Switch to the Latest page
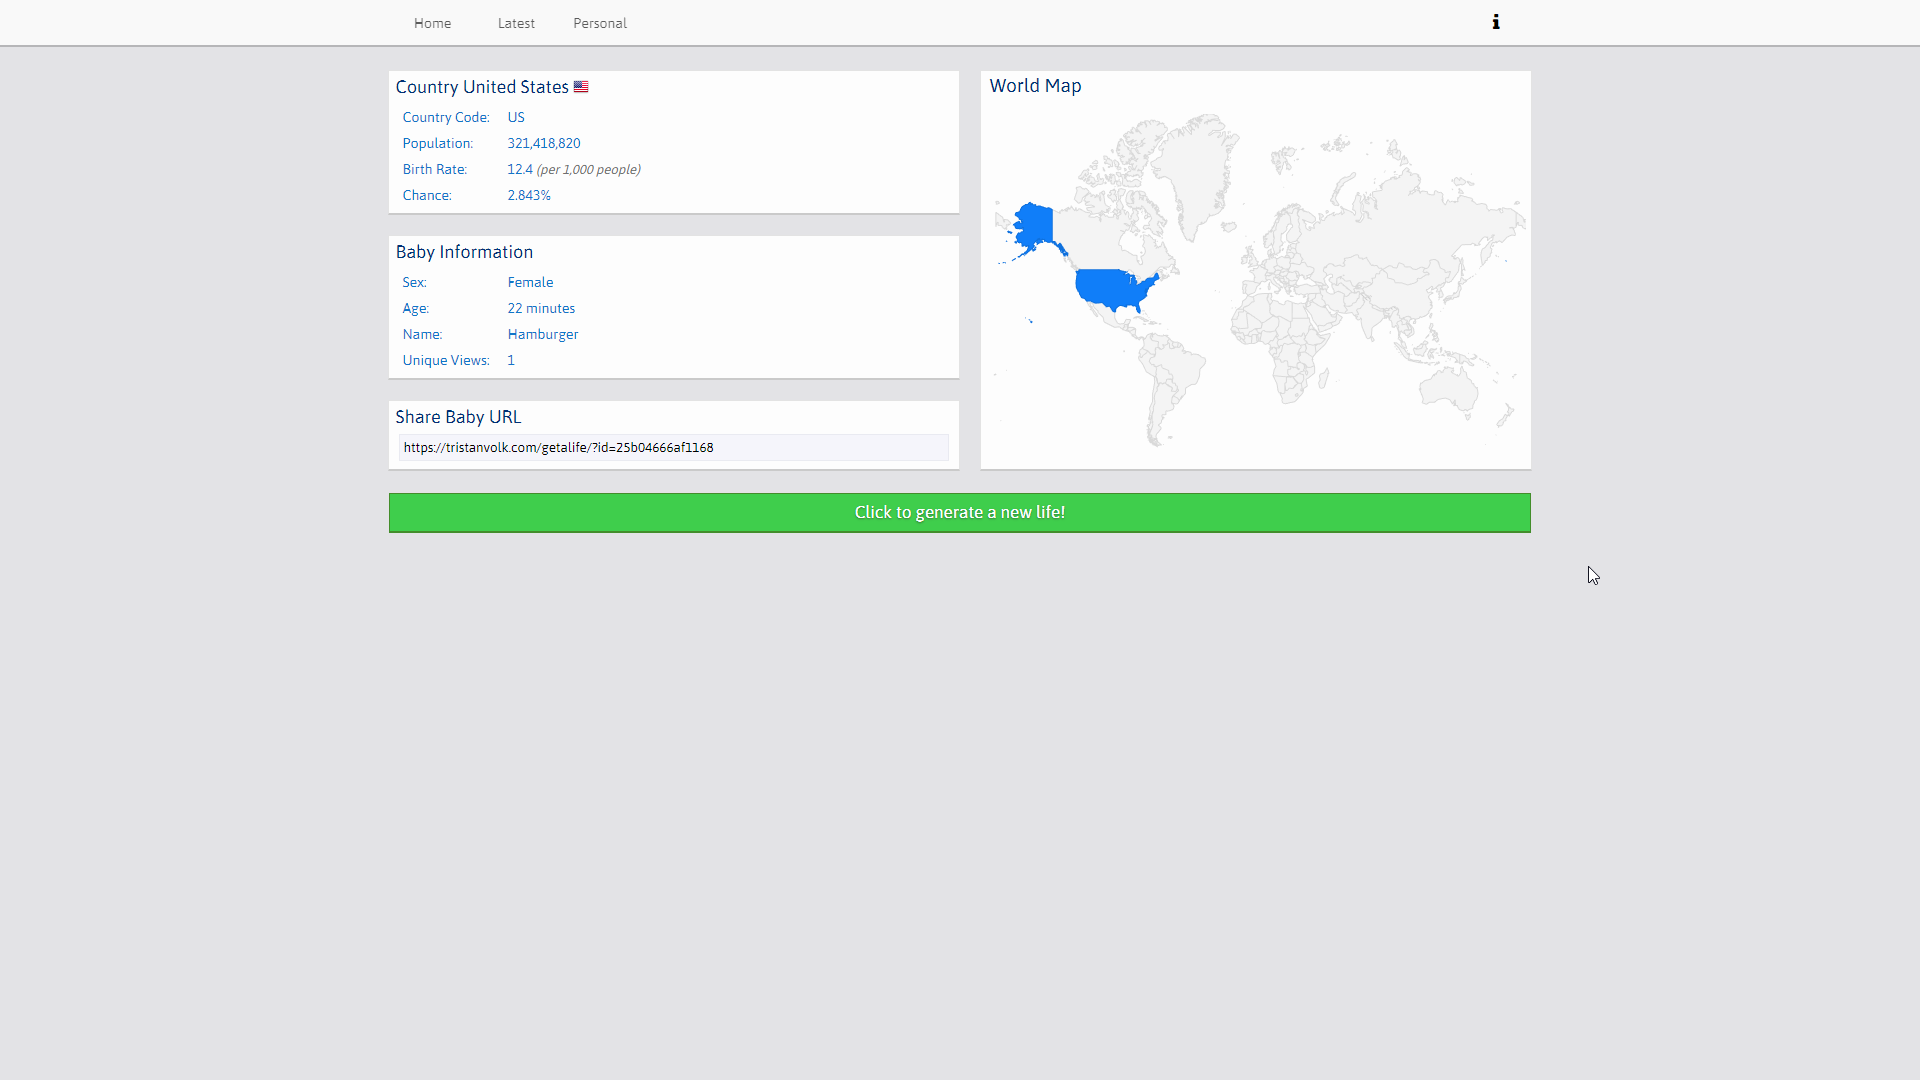This screenshot has width=1920, height=1080. pyautogui.click(x=516, y=22)
